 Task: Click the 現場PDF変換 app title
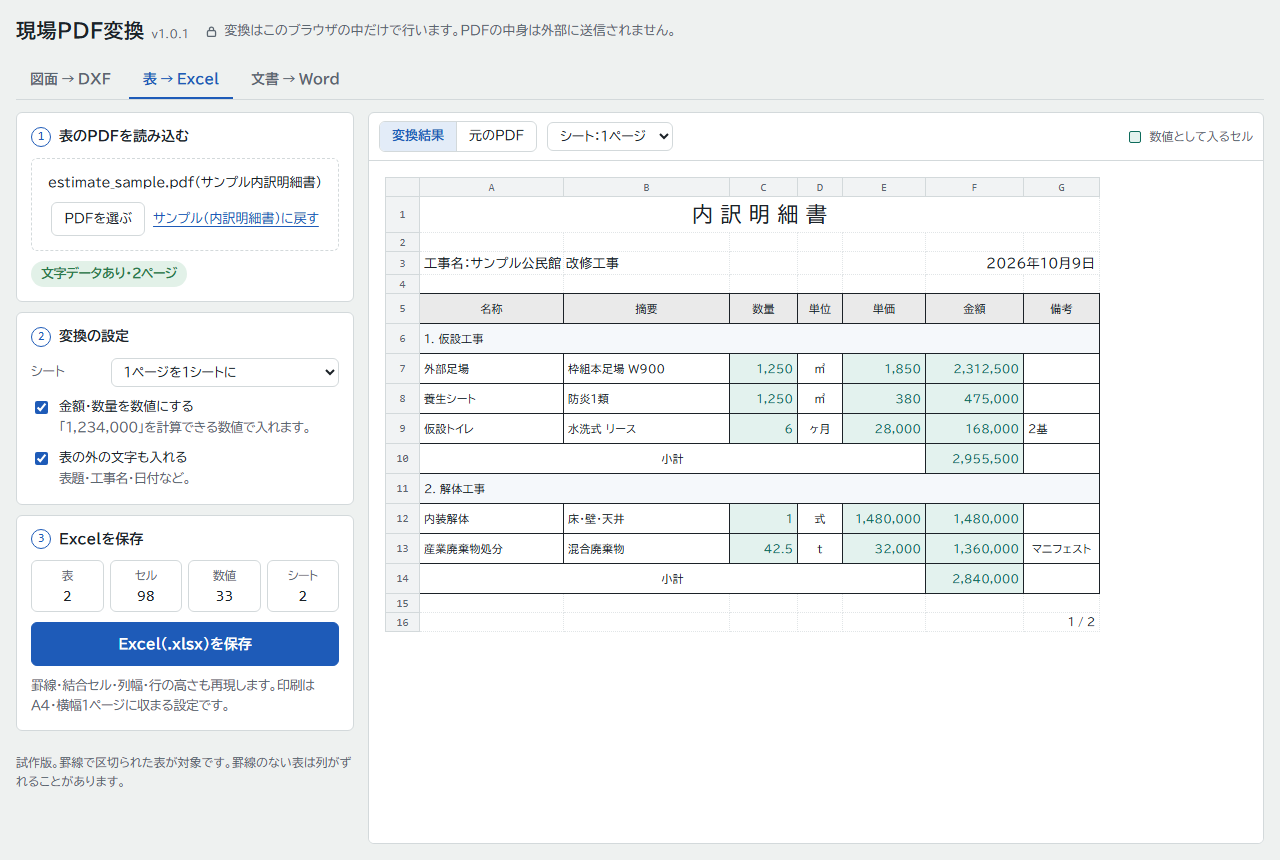(80, 30)
